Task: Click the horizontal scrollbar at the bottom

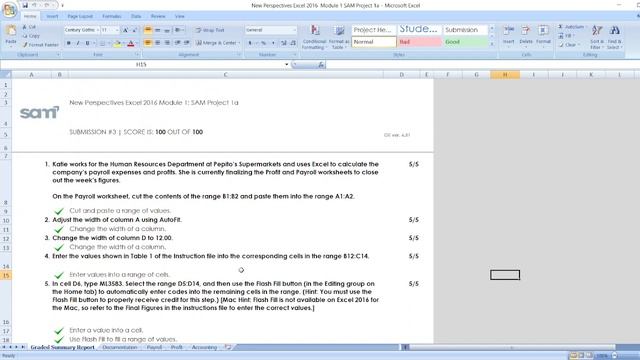Action: click(x=512, y=347)
